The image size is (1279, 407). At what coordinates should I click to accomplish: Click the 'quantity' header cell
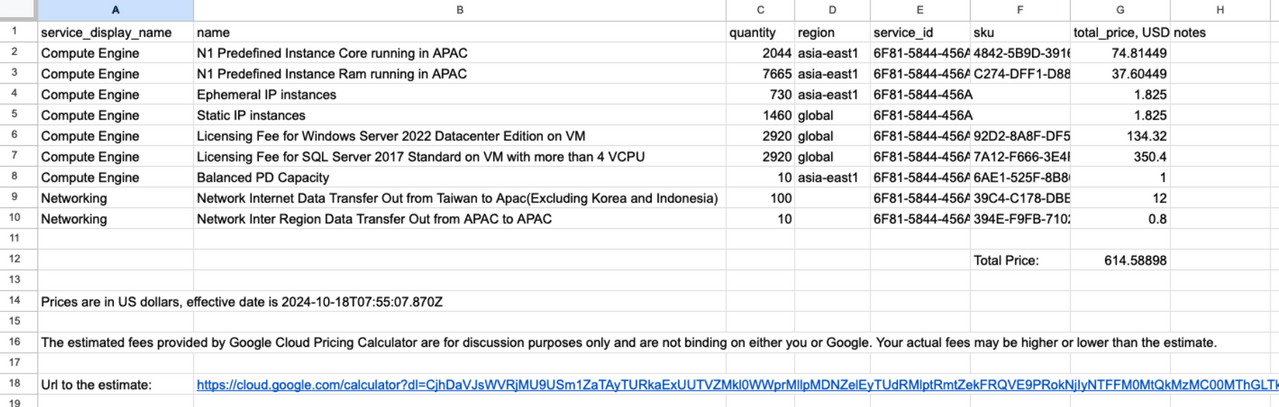pyautogui.click(x=760, y=32)
